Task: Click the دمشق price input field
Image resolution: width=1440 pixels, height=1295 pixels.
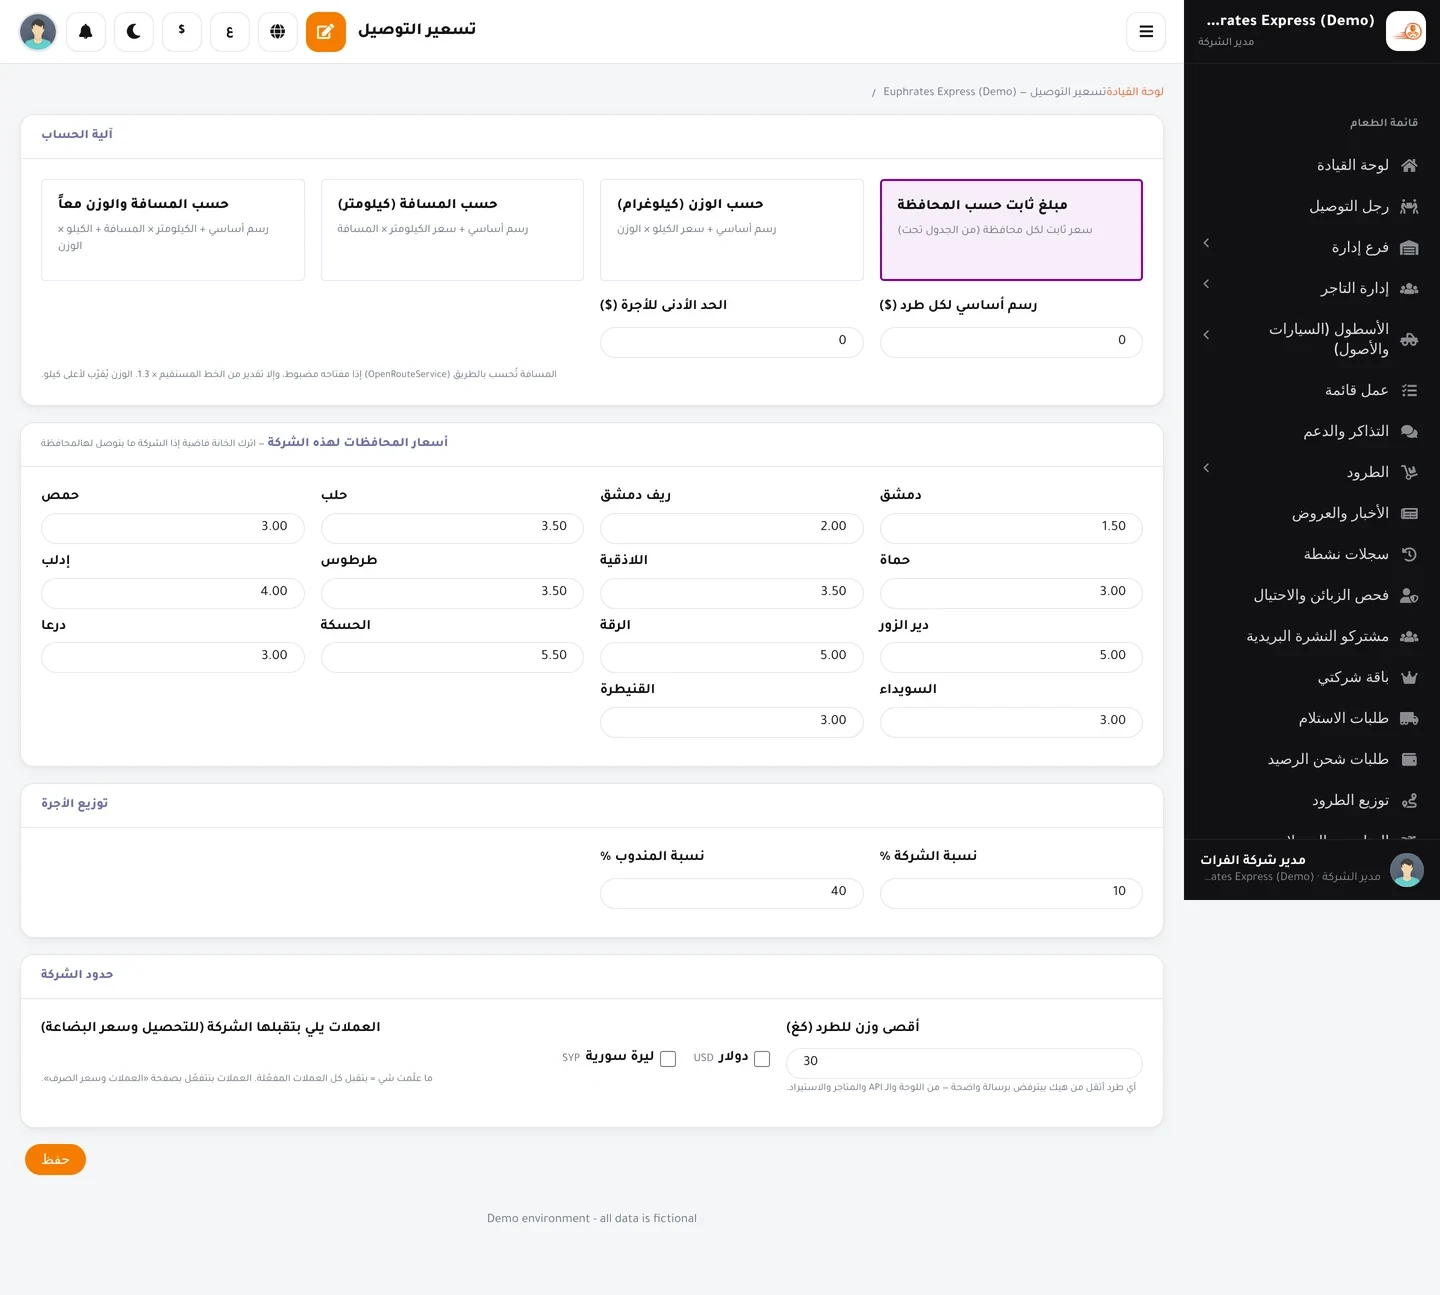Action: pos(1011,527)
